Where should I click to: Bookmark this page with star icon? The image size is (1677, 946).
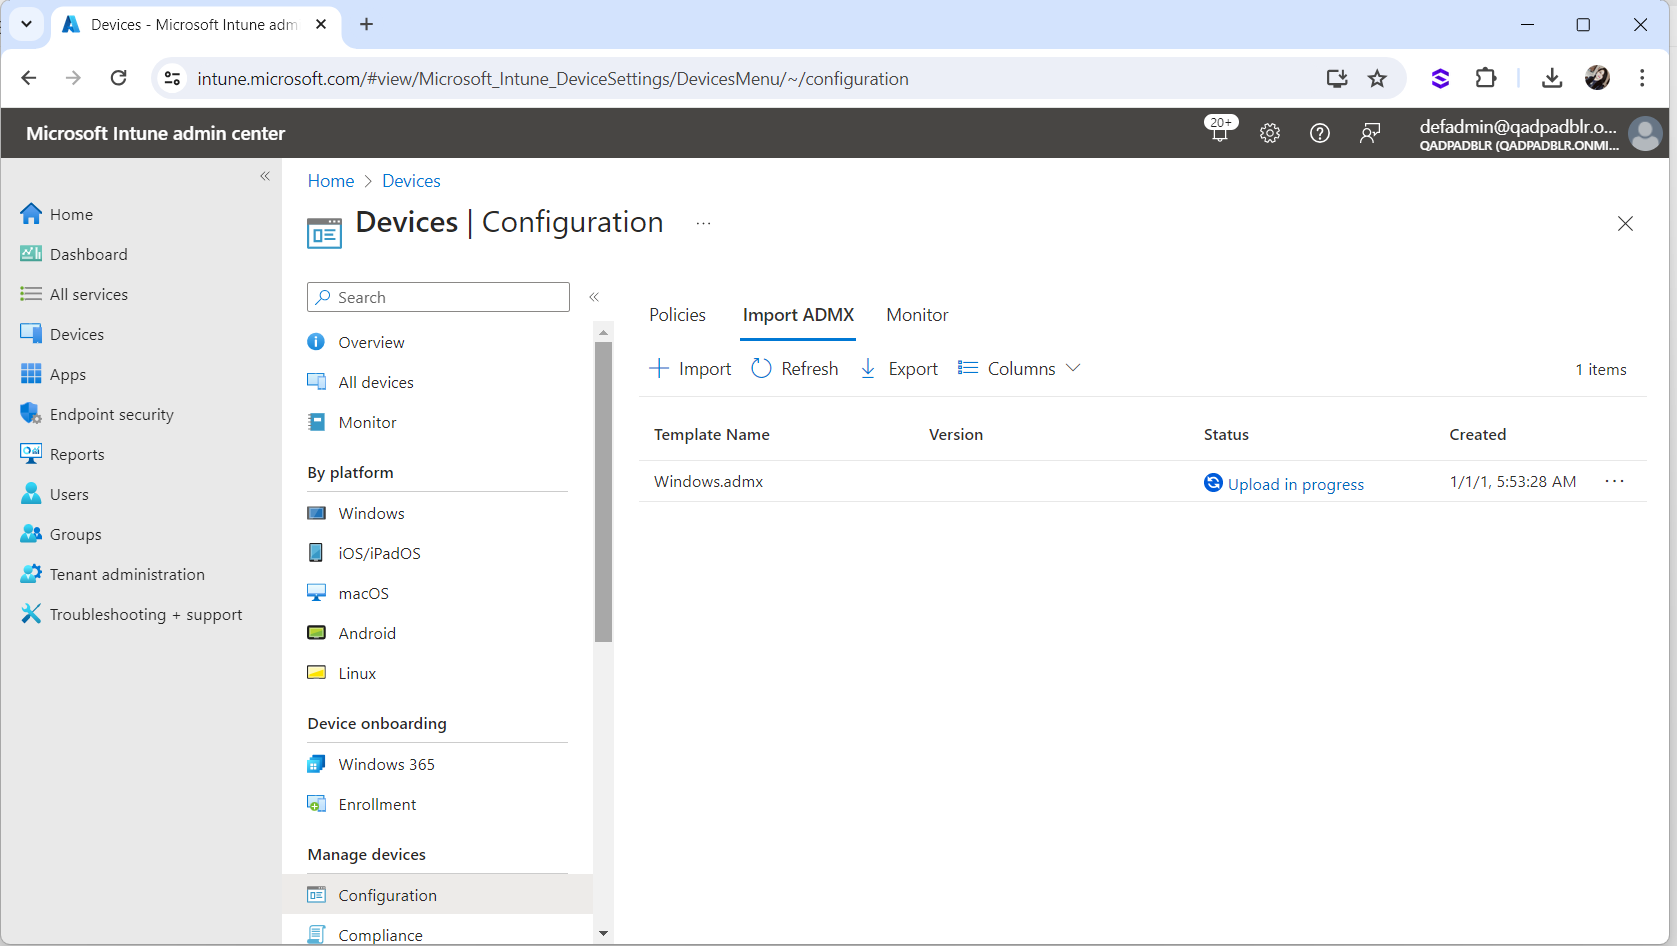[x=1377, y=78]
